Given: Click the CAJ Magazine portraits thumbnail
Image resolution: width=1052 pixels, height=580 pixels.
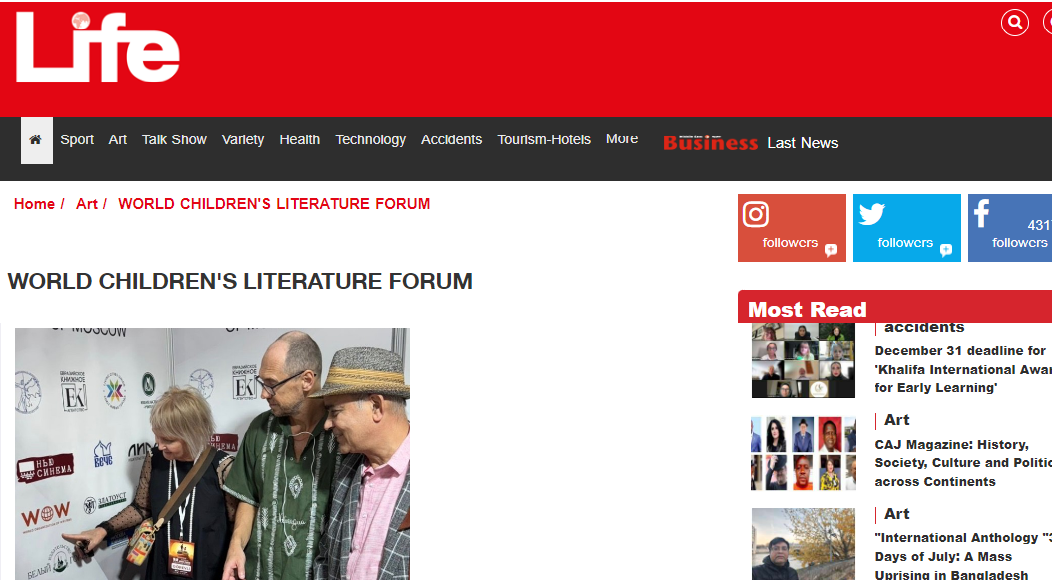Looking at the screenshot, I should click(804, 453).
